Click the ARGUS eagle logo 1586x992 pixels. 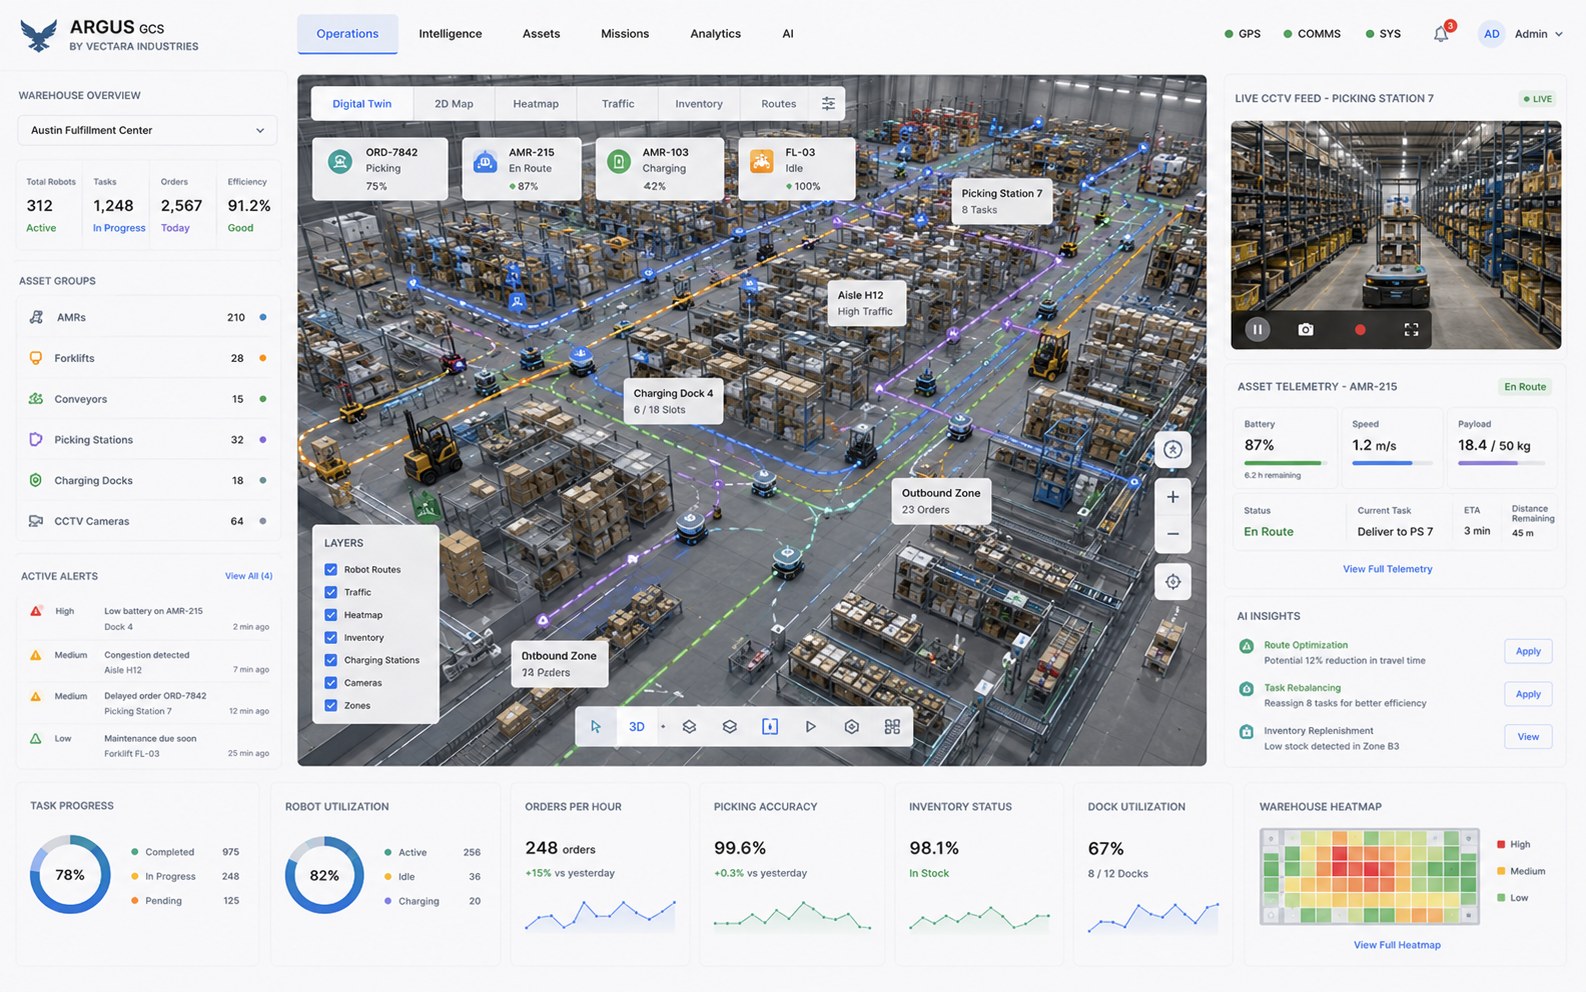(x=39, y=36)
